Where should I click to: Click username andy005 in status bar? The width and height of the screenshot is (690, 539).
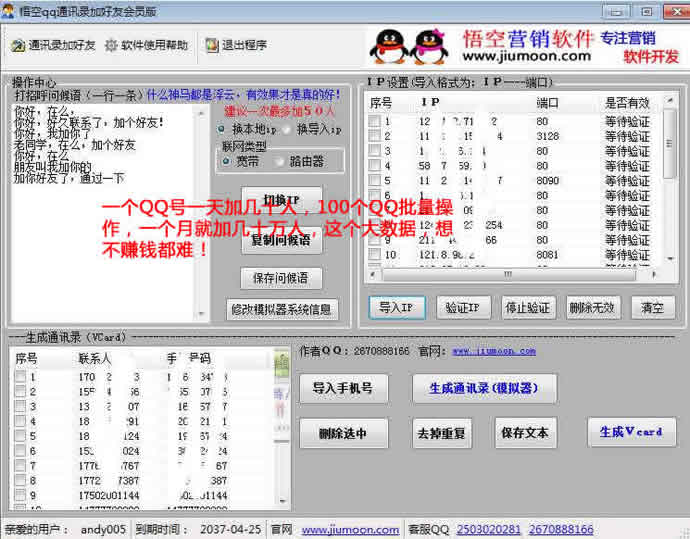click(x=103, y=529)
